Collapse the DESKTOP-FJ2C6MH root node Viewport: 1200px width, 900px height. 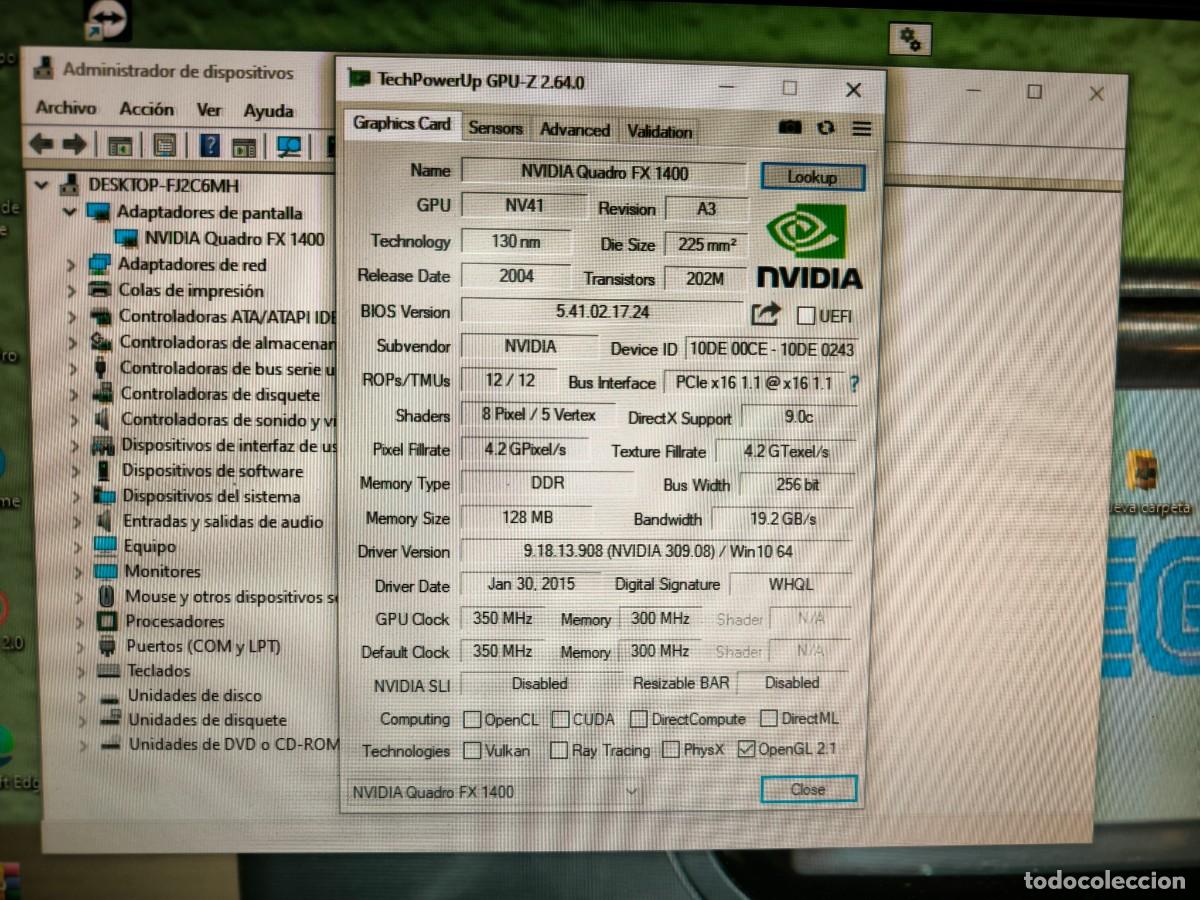[x=42, y=185]
